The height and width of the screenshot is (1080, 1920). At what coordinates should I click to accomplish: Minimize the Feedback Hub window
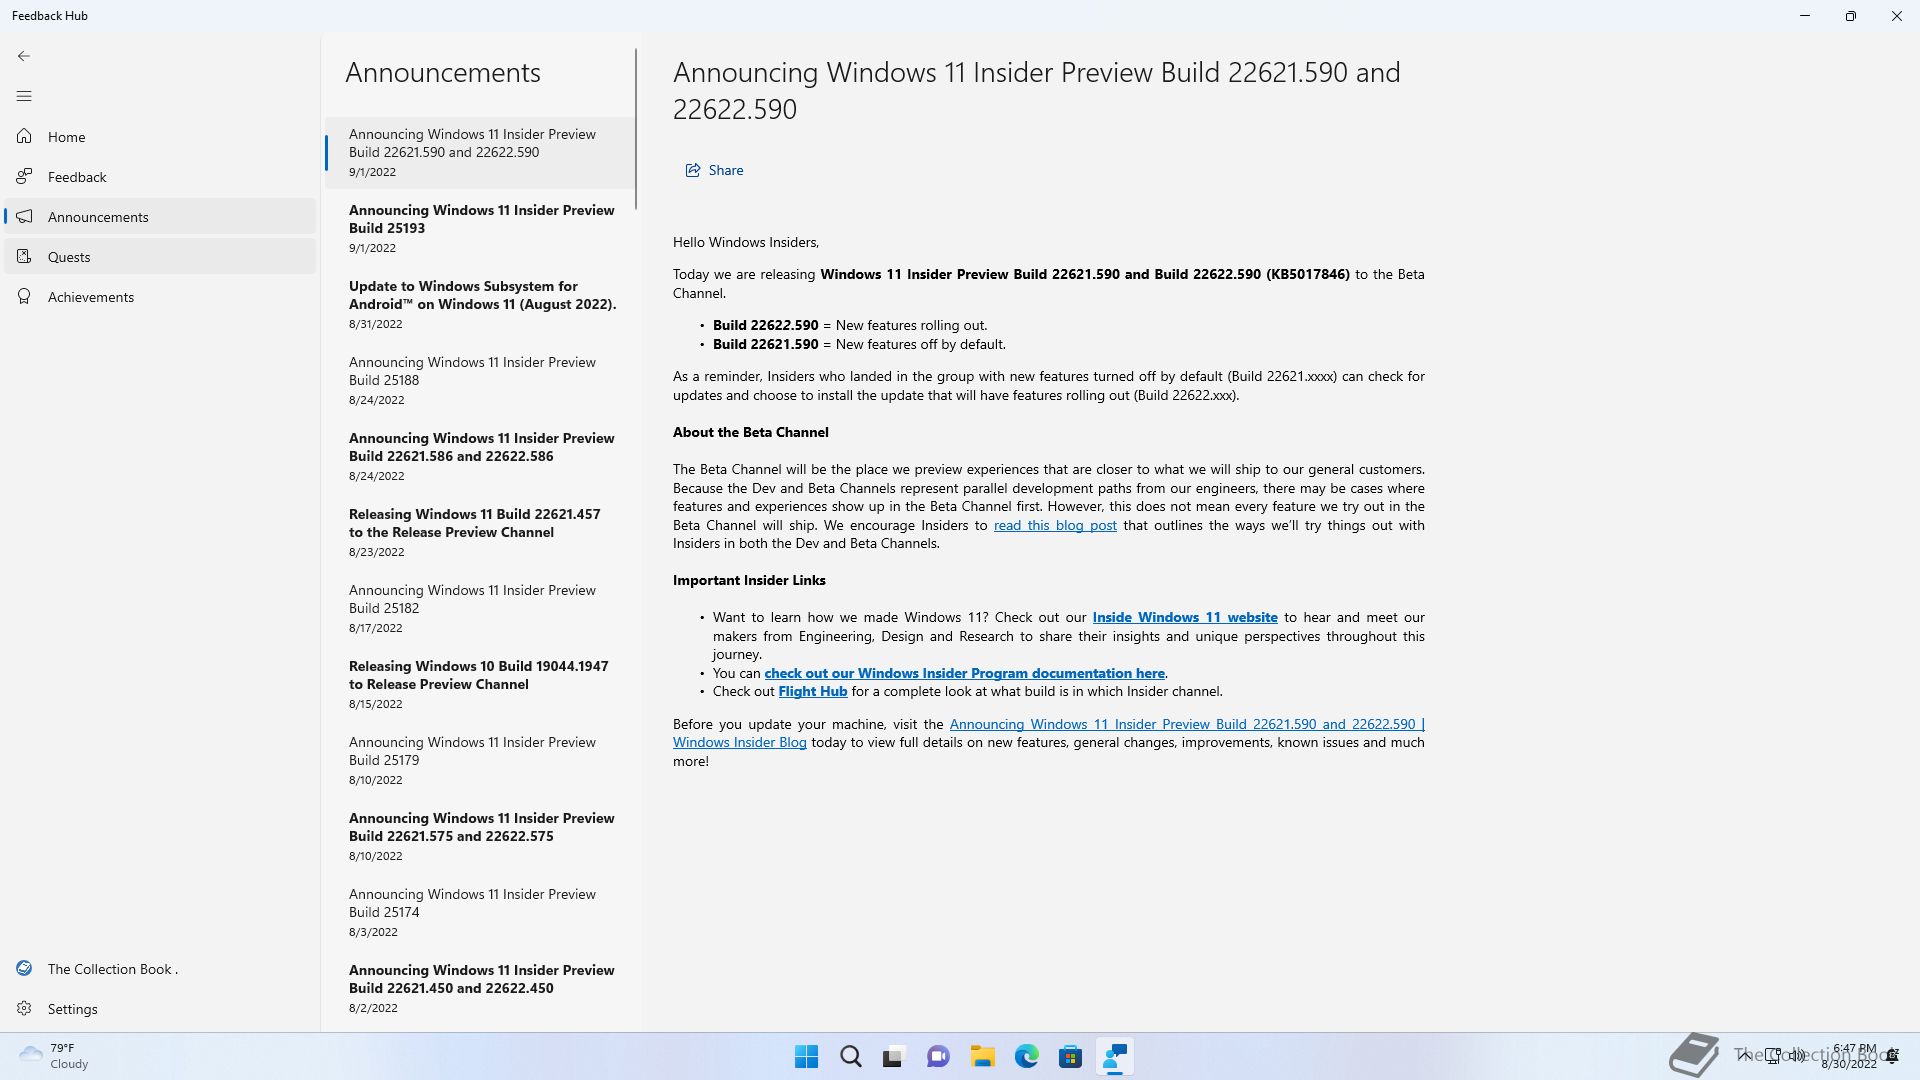tap(1805, 16)
